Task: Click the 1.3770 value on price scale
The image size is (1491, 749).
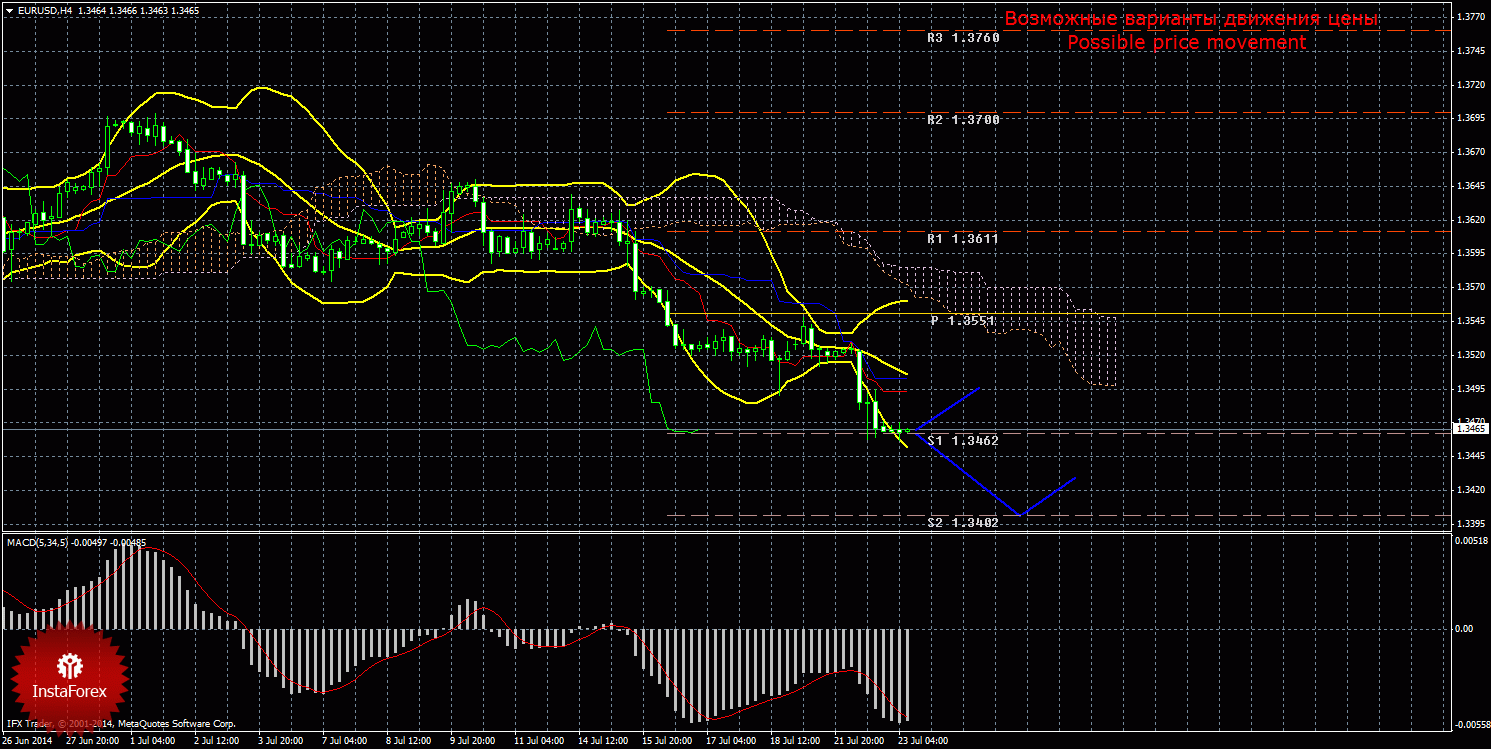Action: (x=1469, y=17)
